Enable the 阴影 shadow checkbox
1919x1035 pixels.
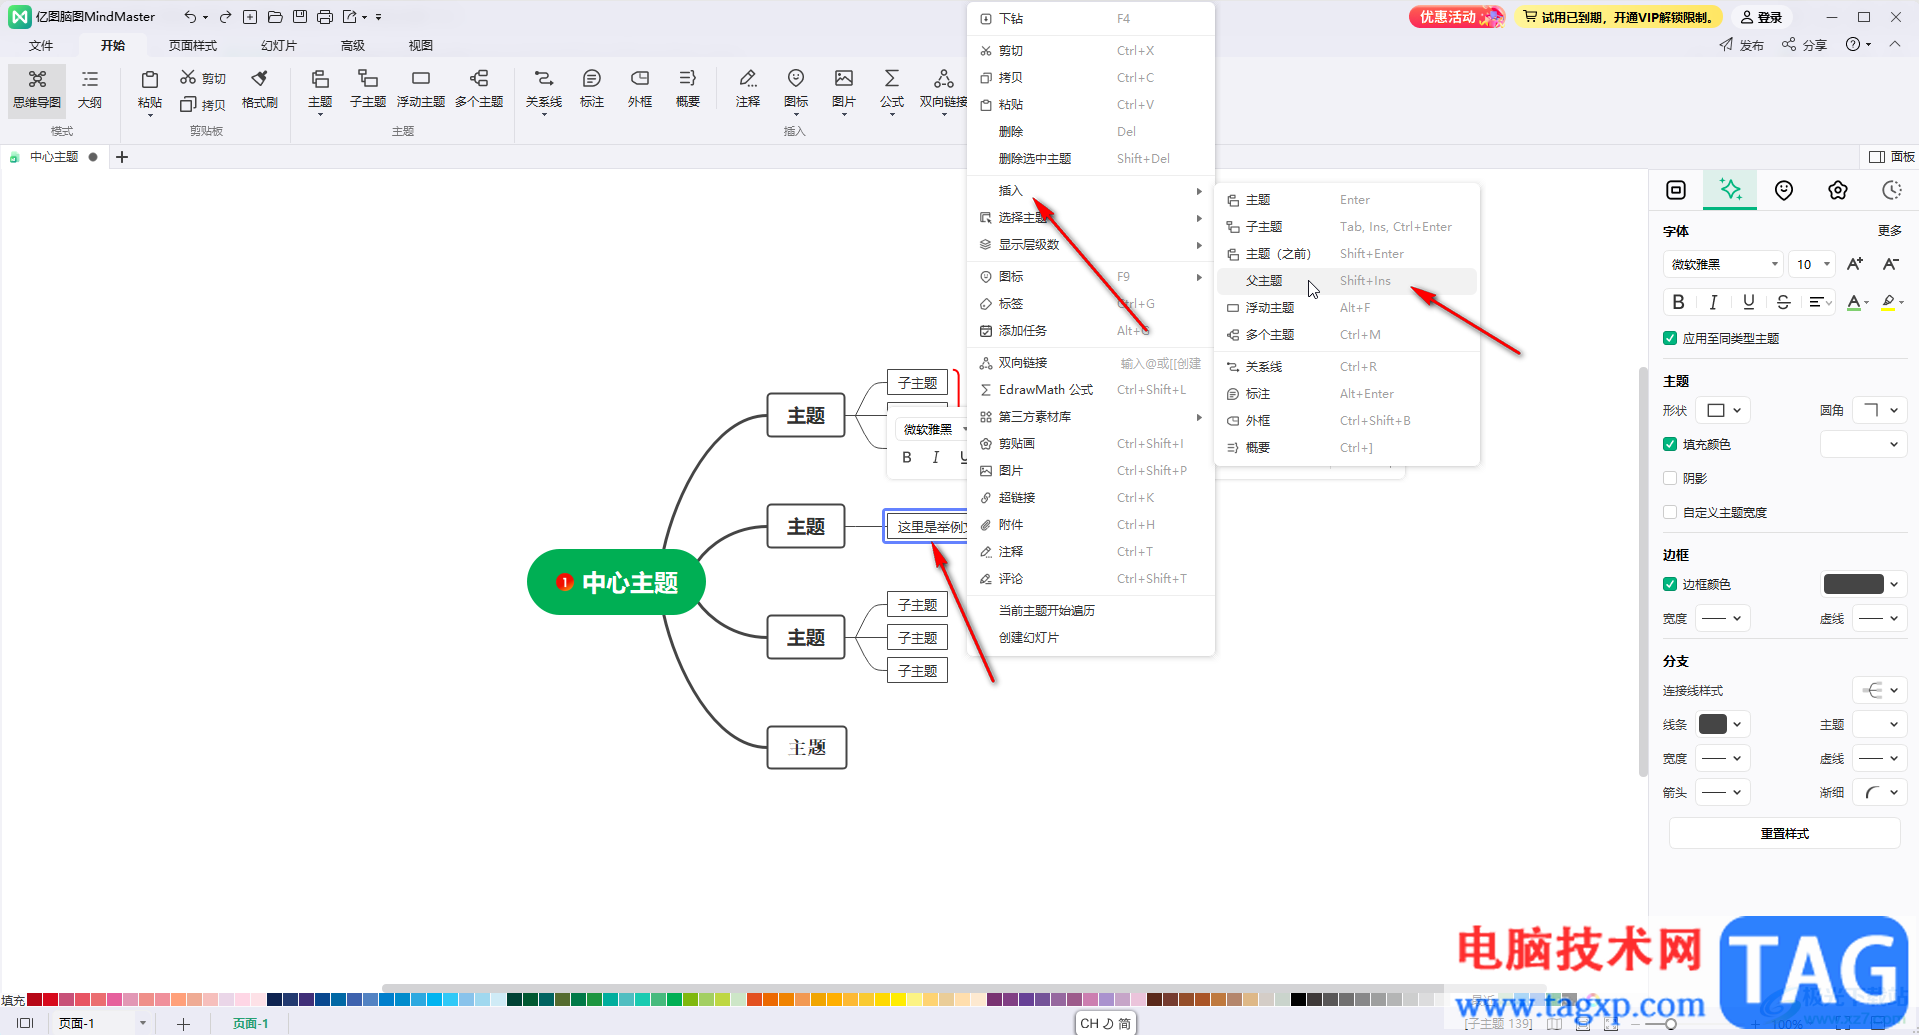coord(1670,478)
